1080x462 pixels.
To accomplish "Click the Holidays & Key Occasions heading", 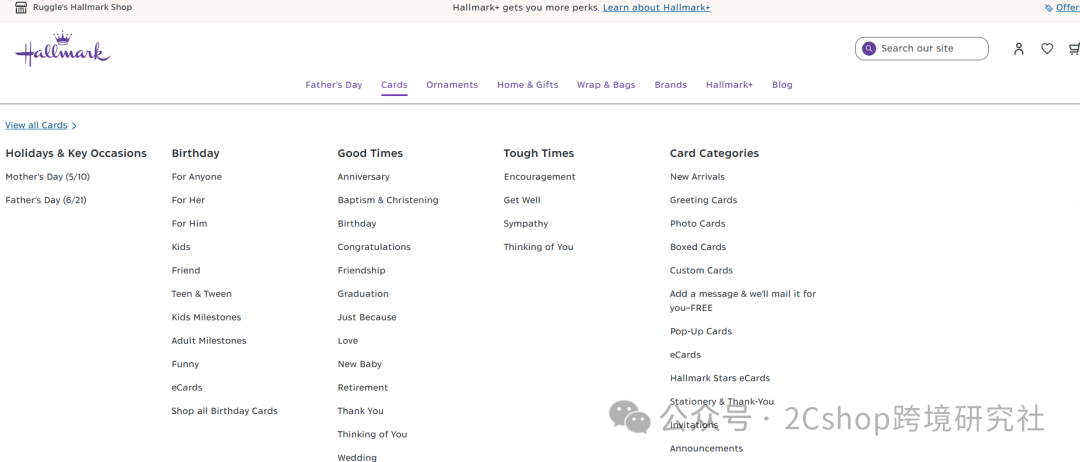I will [x=76, y=154].
